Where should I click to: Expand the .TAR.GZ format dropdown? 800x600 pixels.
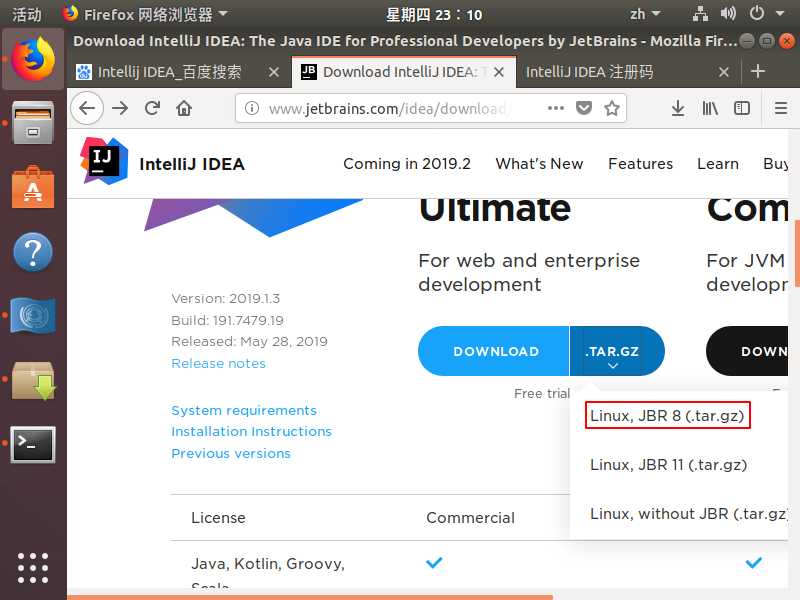(x=615, y=351)
